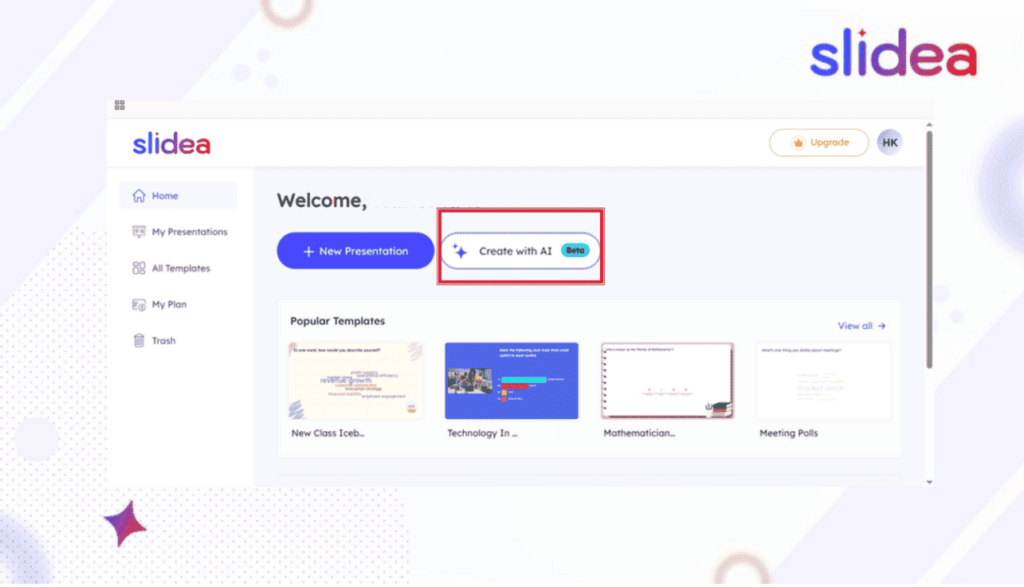Screen dimensions: 1024x587
Task: Click the 'Technology In ..' template title
Action: tap(482, 433)
